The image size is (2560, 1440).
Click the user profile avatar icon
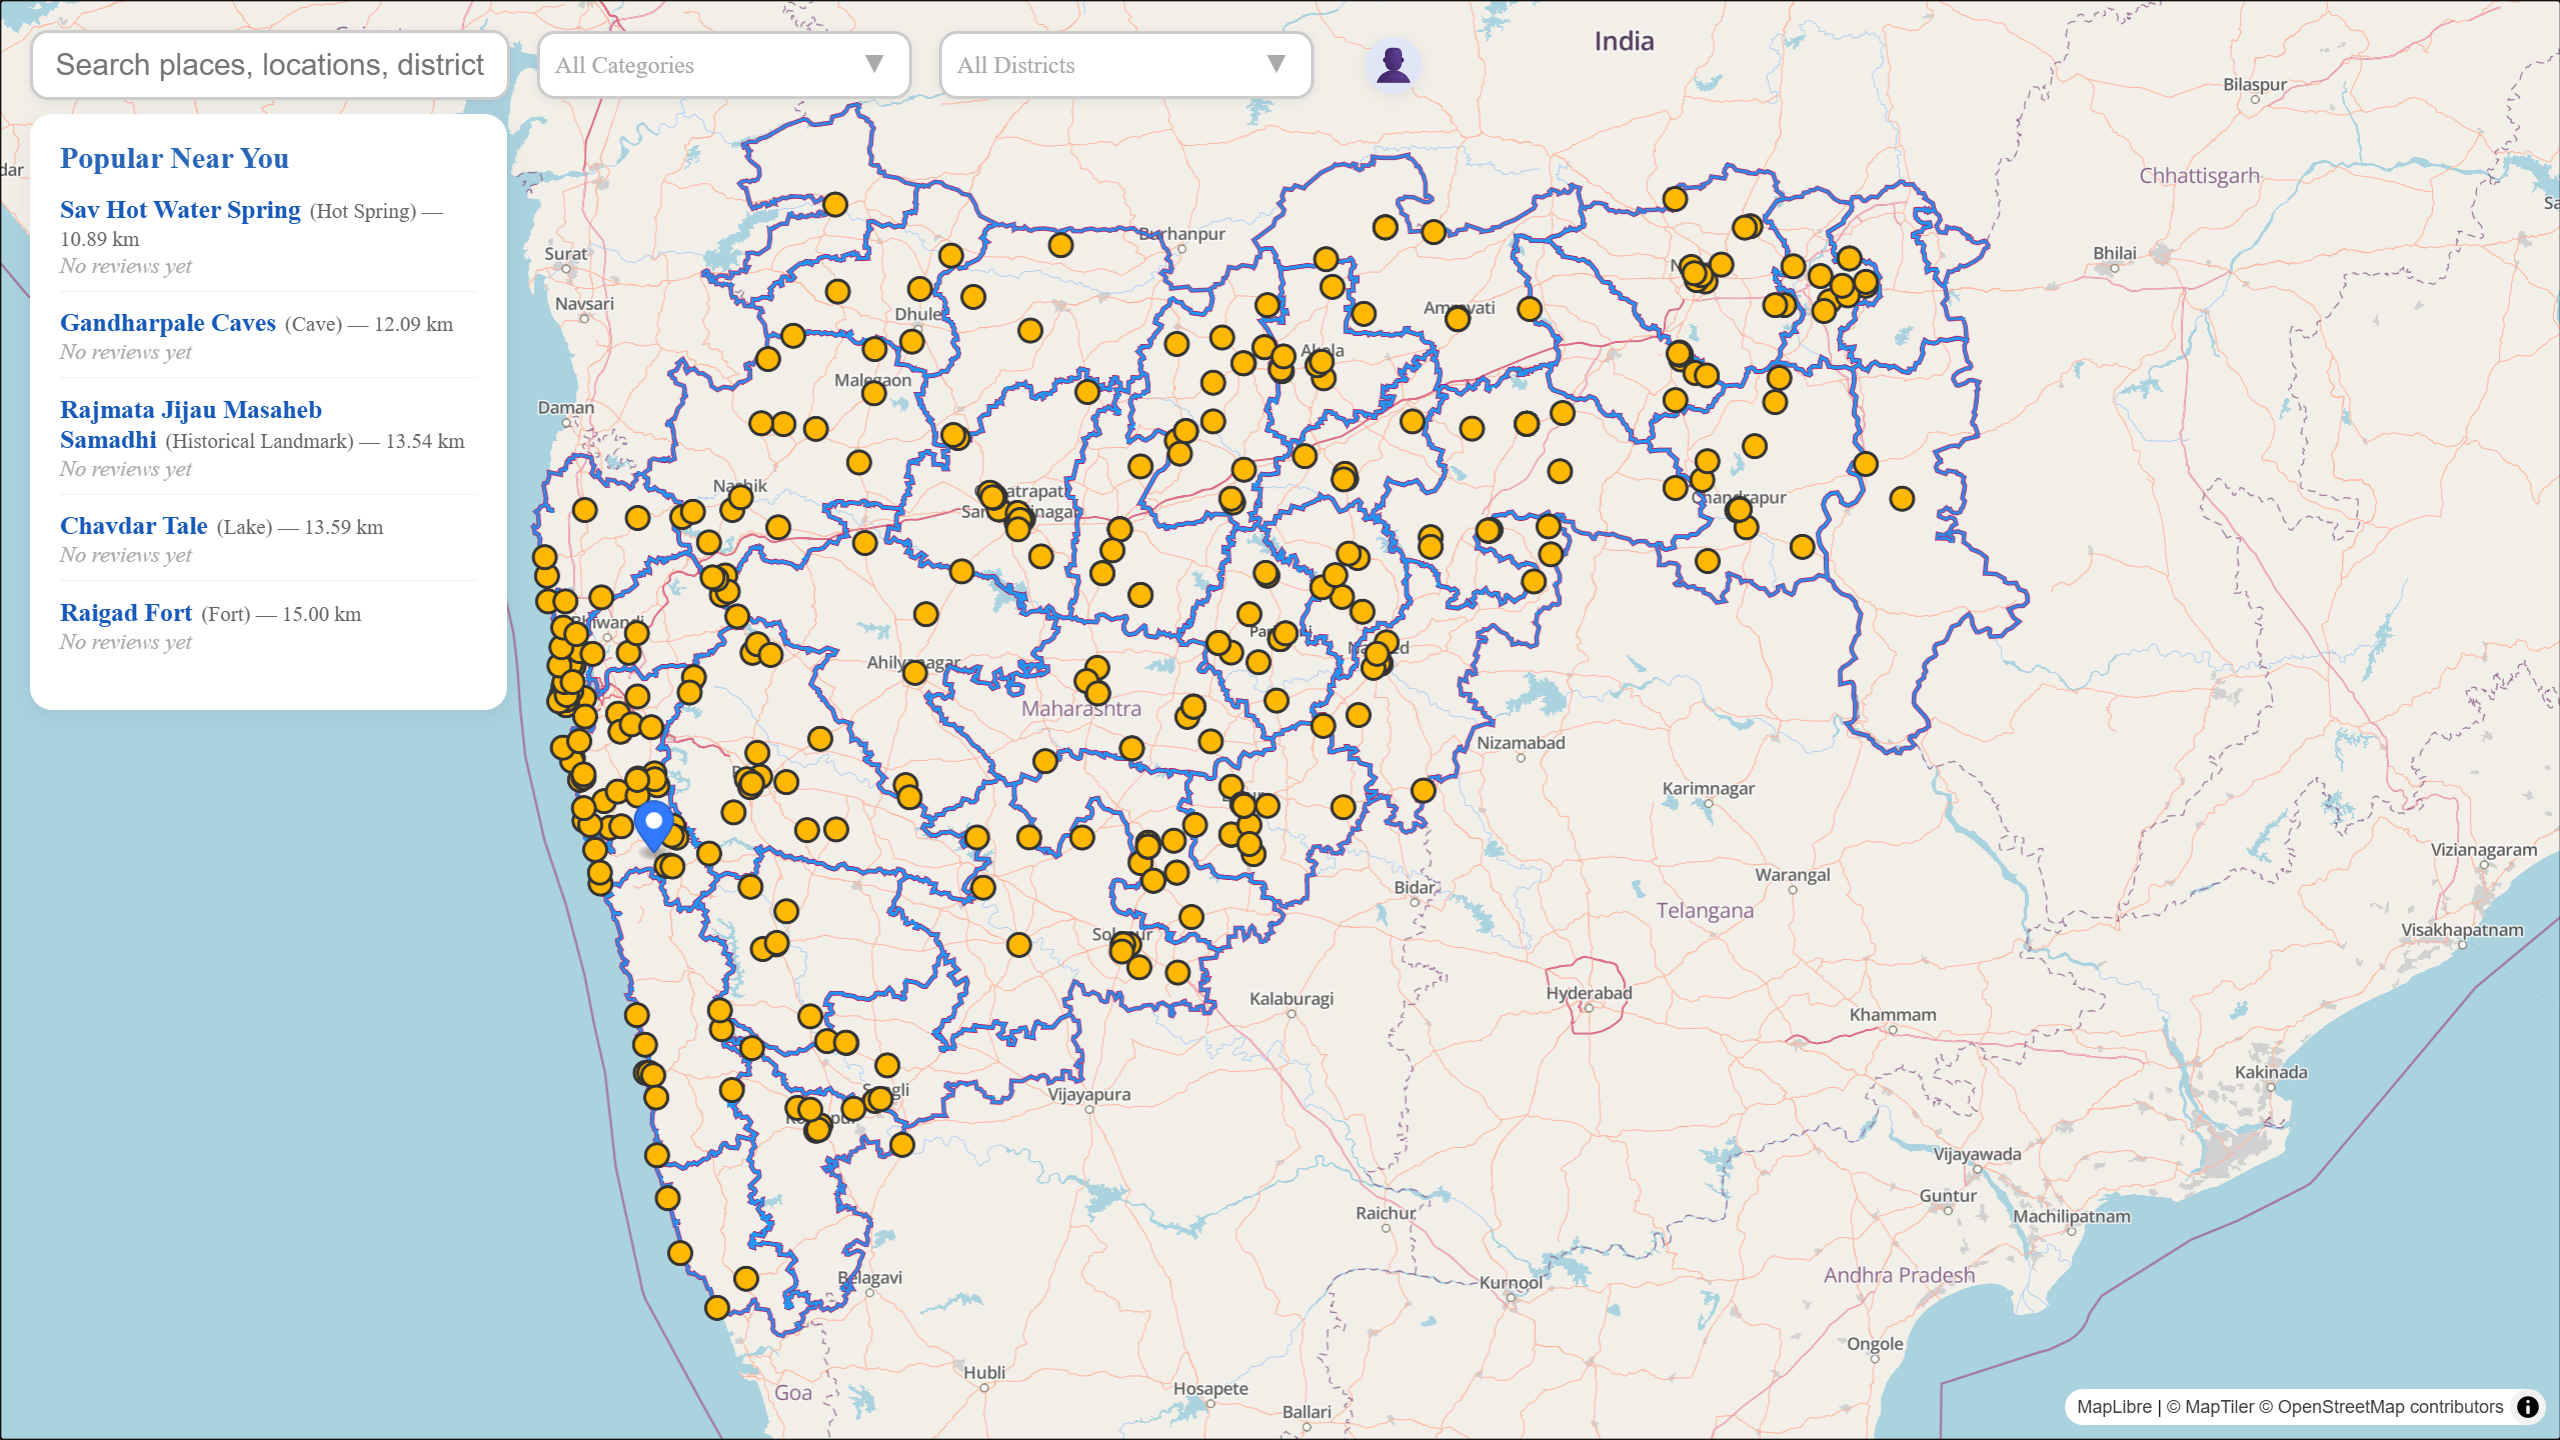pos(1393,65)
